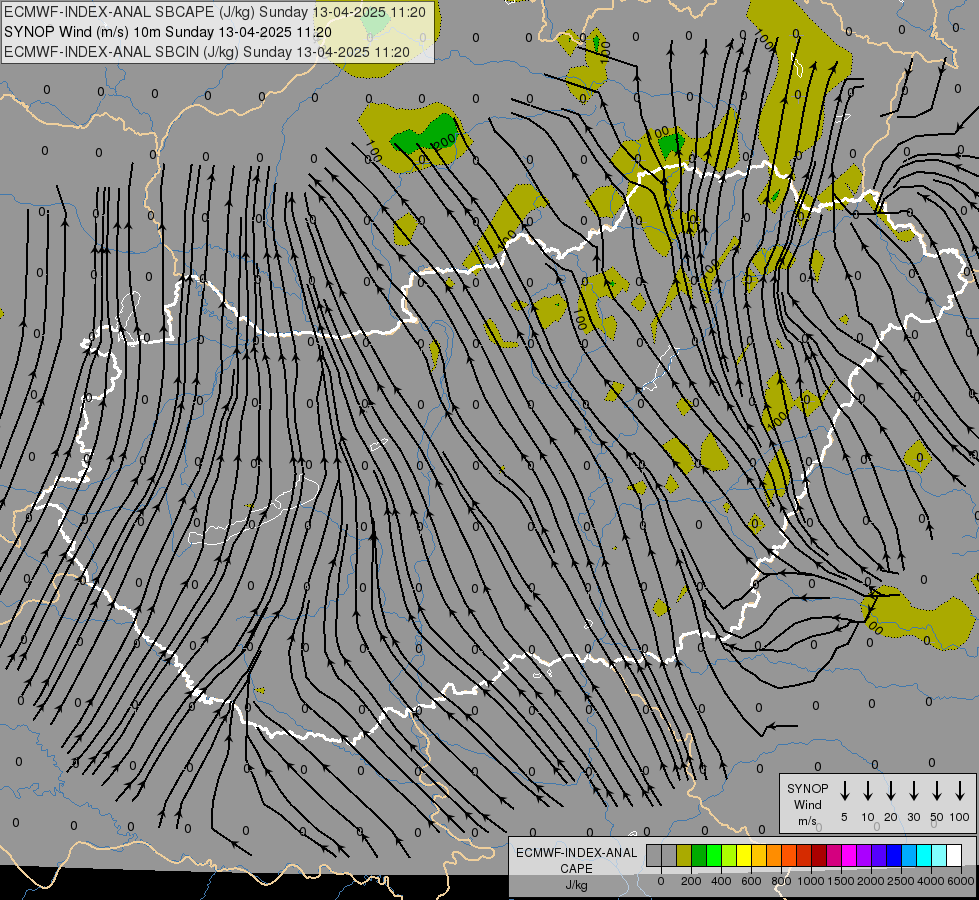Pick the pure yellow CAPE legend swatch
Viewport: 979px width, 900px height.
click(x=744, y=856)
